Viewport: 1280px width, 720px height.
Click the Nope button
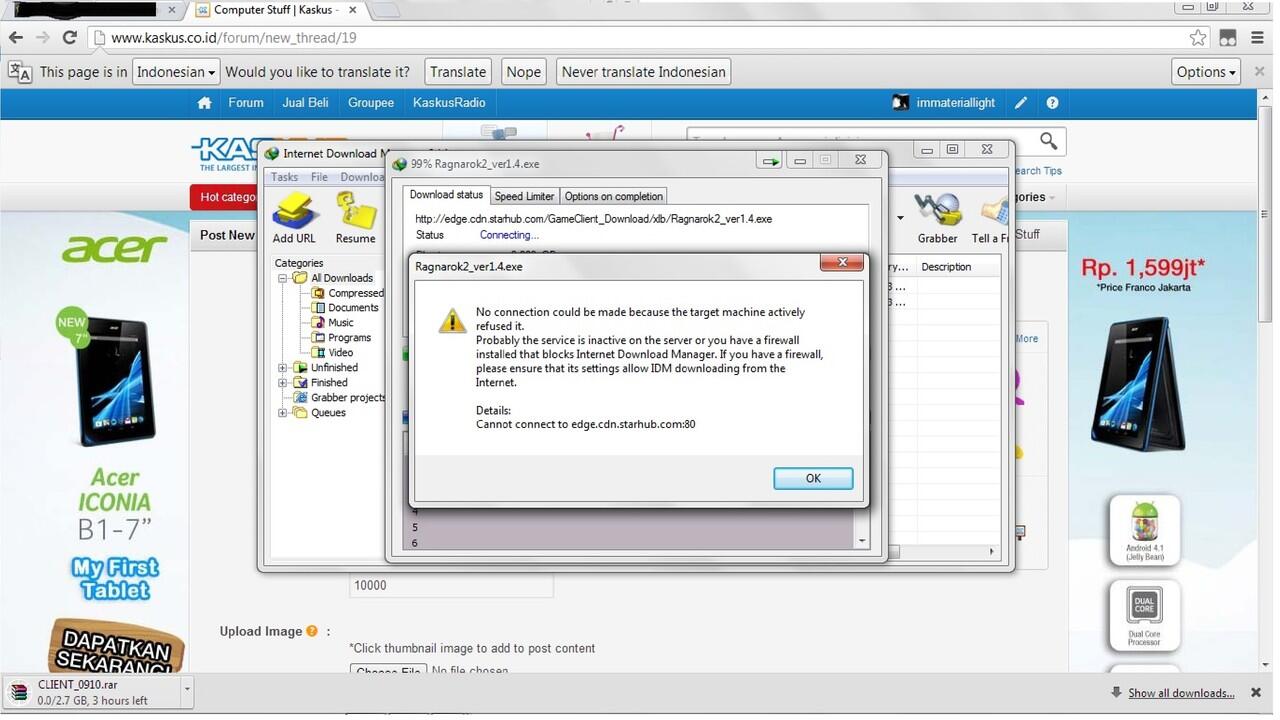(523, 72)
